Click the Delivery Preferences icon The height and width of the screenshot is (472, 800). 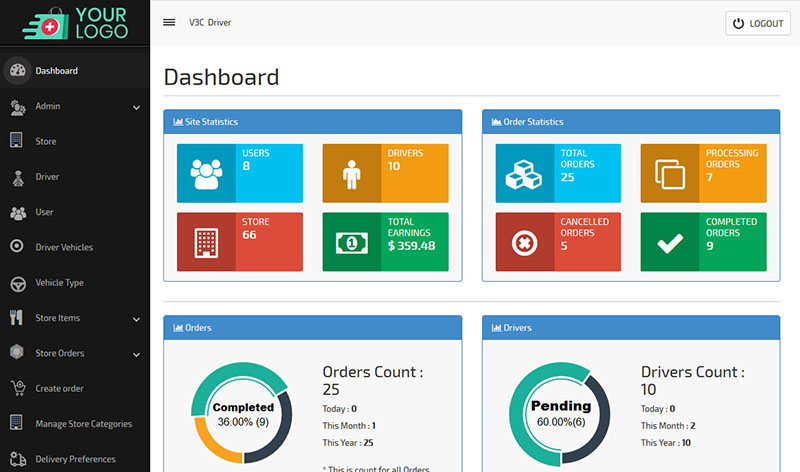coord(18,459)
